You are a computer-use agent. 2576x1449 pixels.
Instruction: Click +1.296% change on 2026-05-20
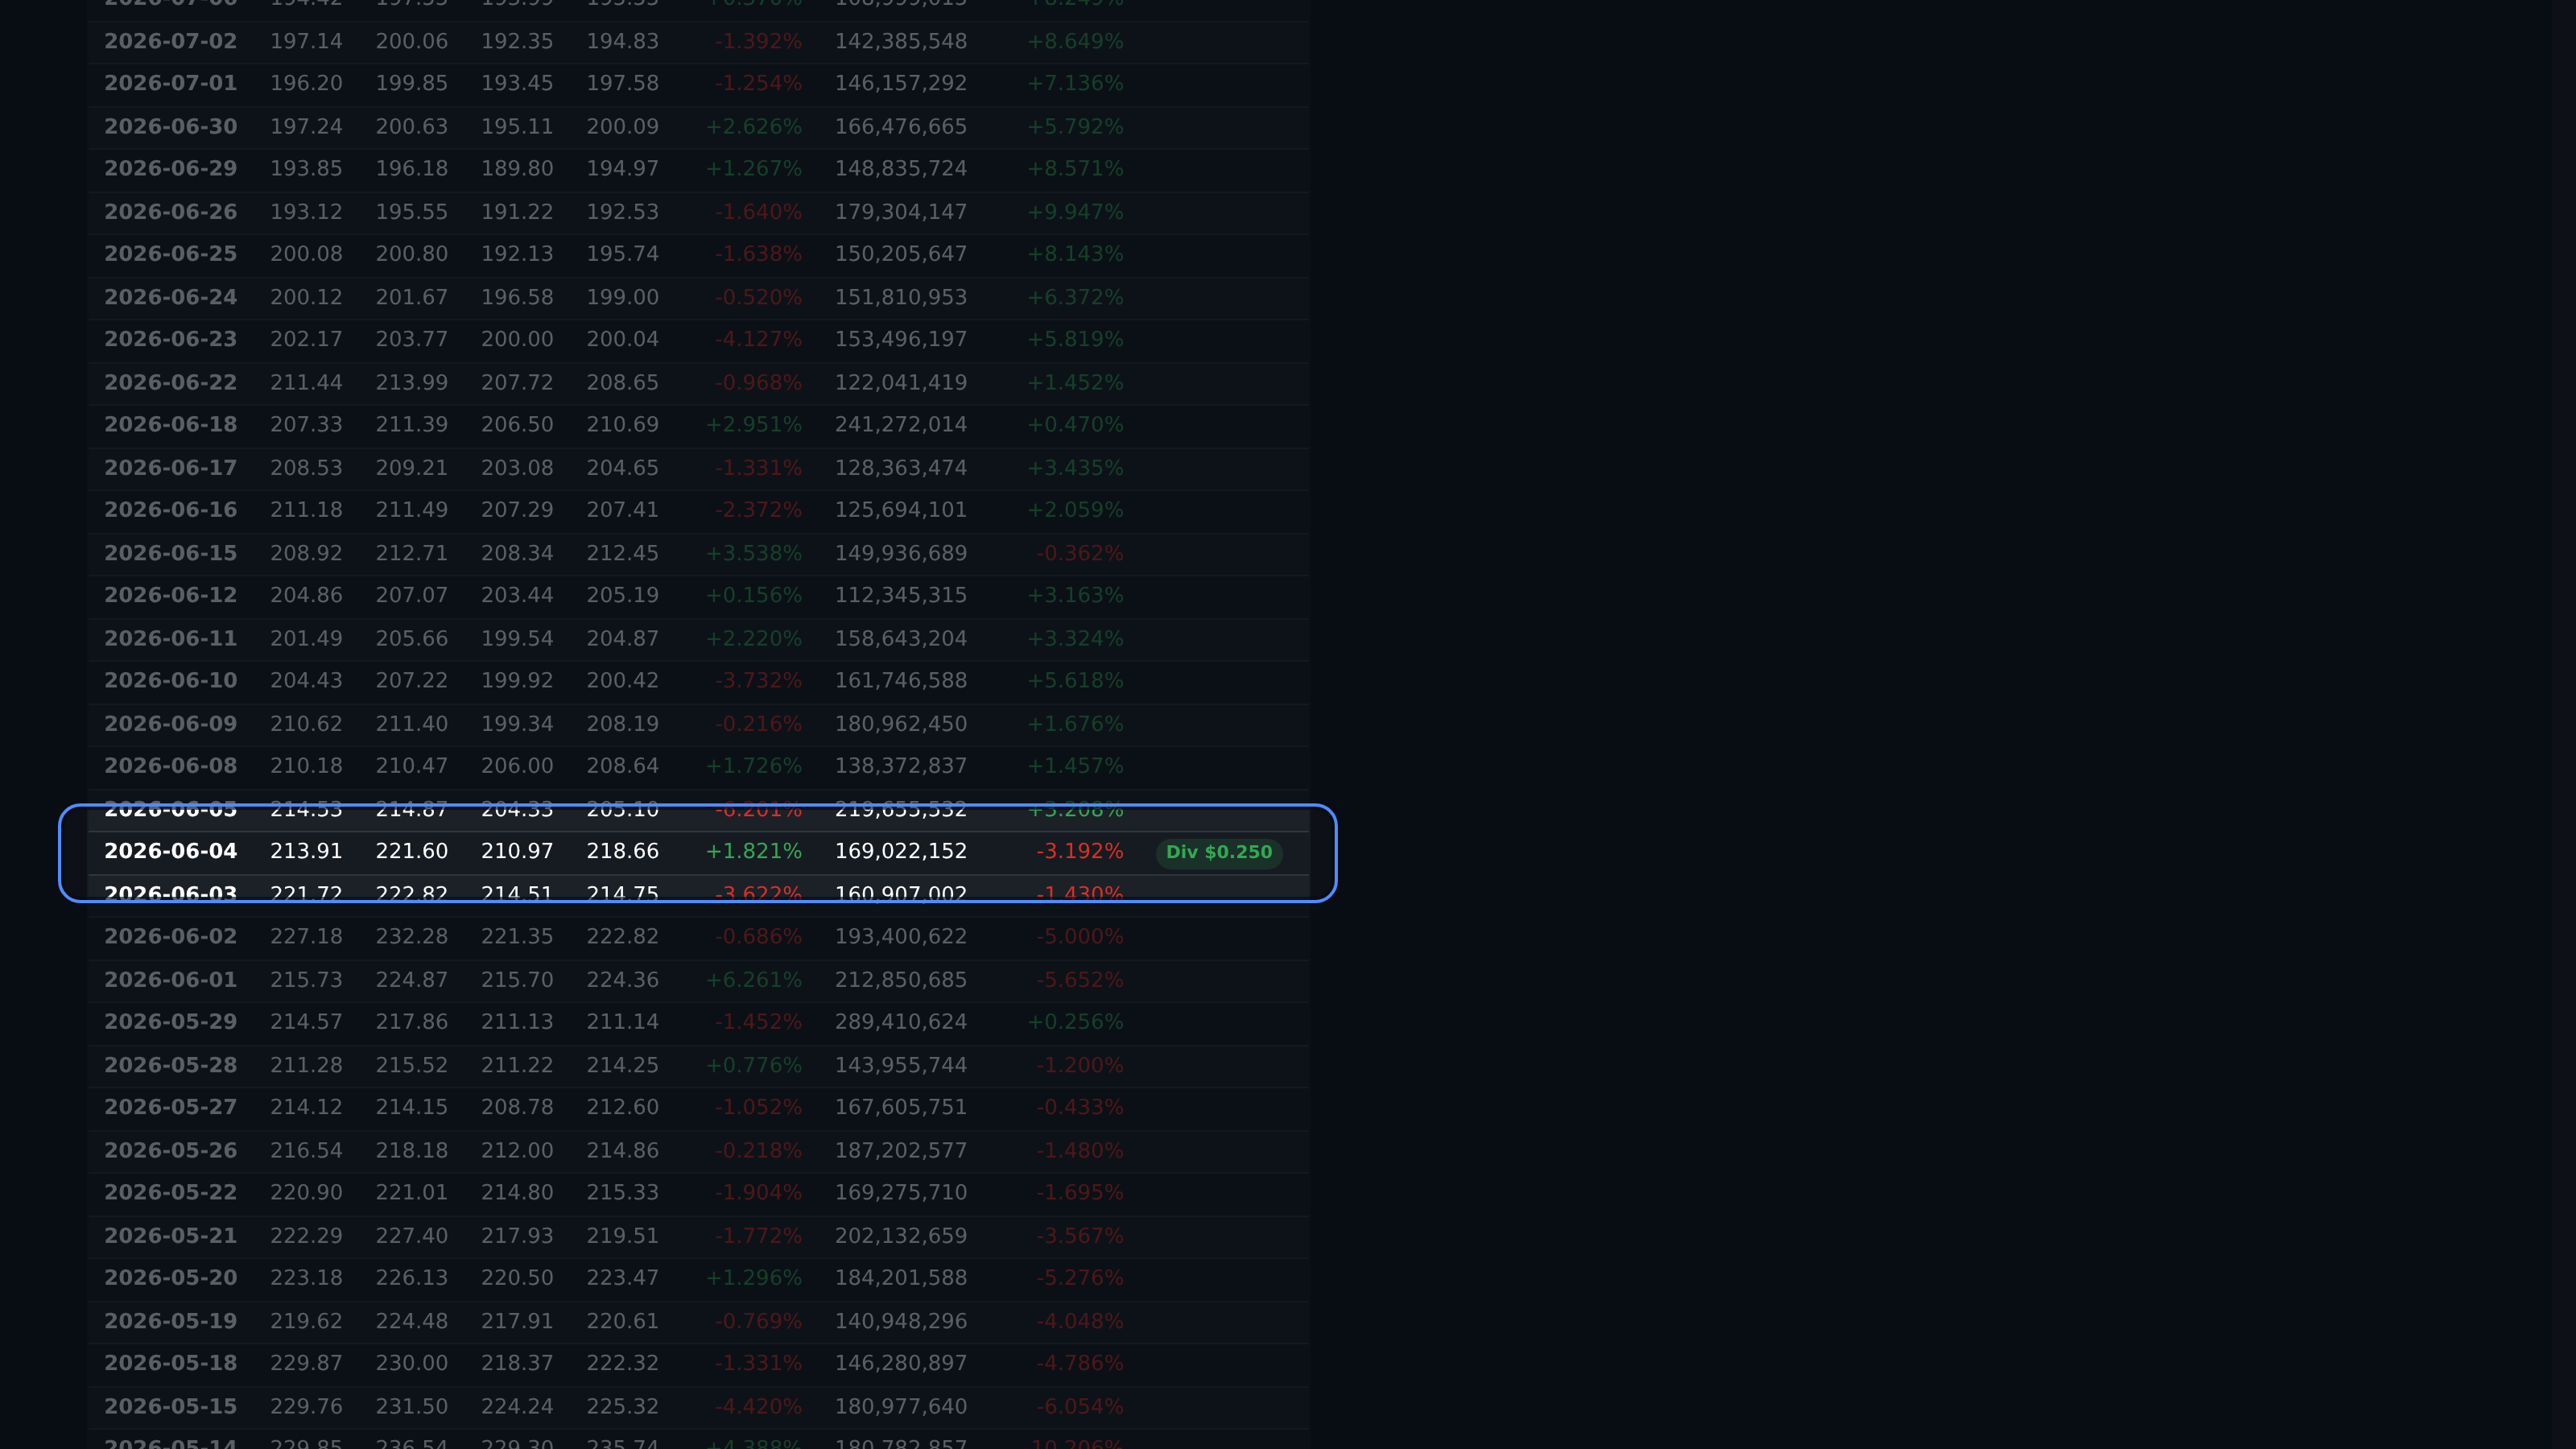[754, 1278]
